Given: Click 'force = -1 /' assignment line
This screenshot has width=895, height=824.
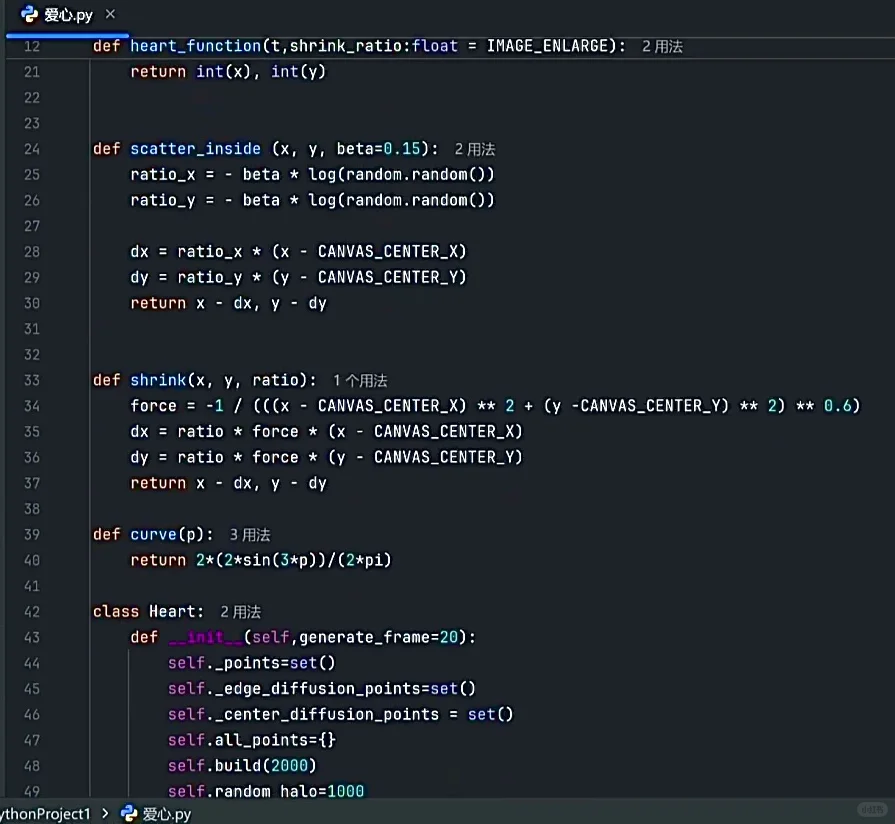Looking at the screenshot, I should click(495, 406).
